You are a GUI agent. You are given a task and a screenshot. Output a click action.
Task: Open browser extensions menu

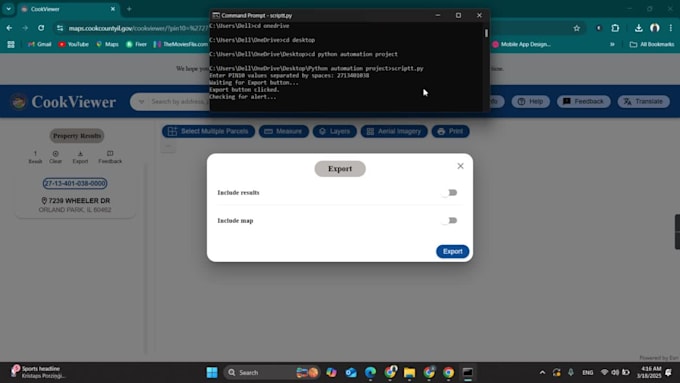pos(615,28)
